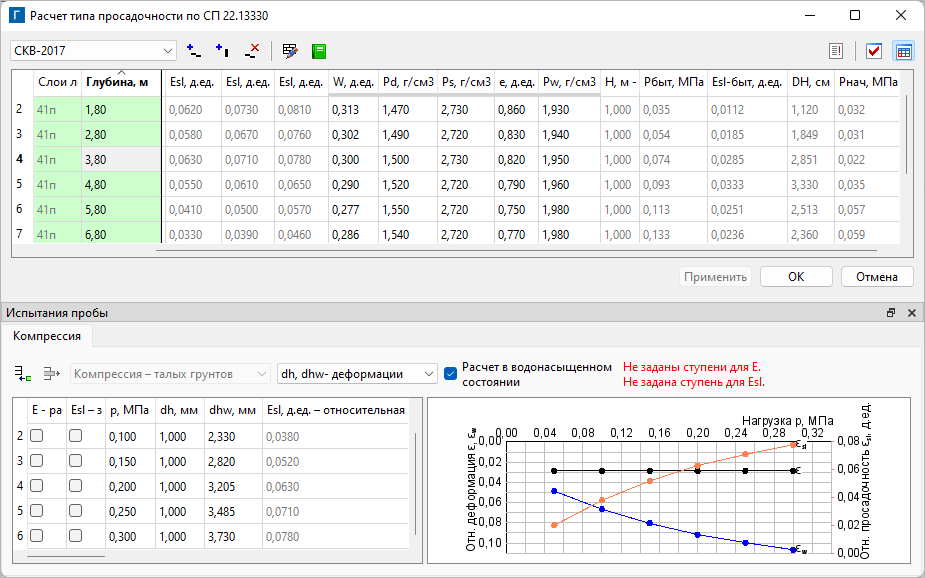Switch to the Компрессия tab

click(47, 336)
